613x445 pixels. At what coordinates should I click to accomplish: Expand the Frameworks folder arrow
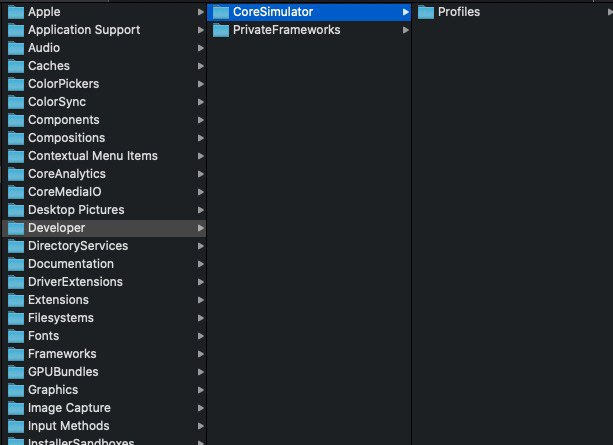tap(201, 354)
